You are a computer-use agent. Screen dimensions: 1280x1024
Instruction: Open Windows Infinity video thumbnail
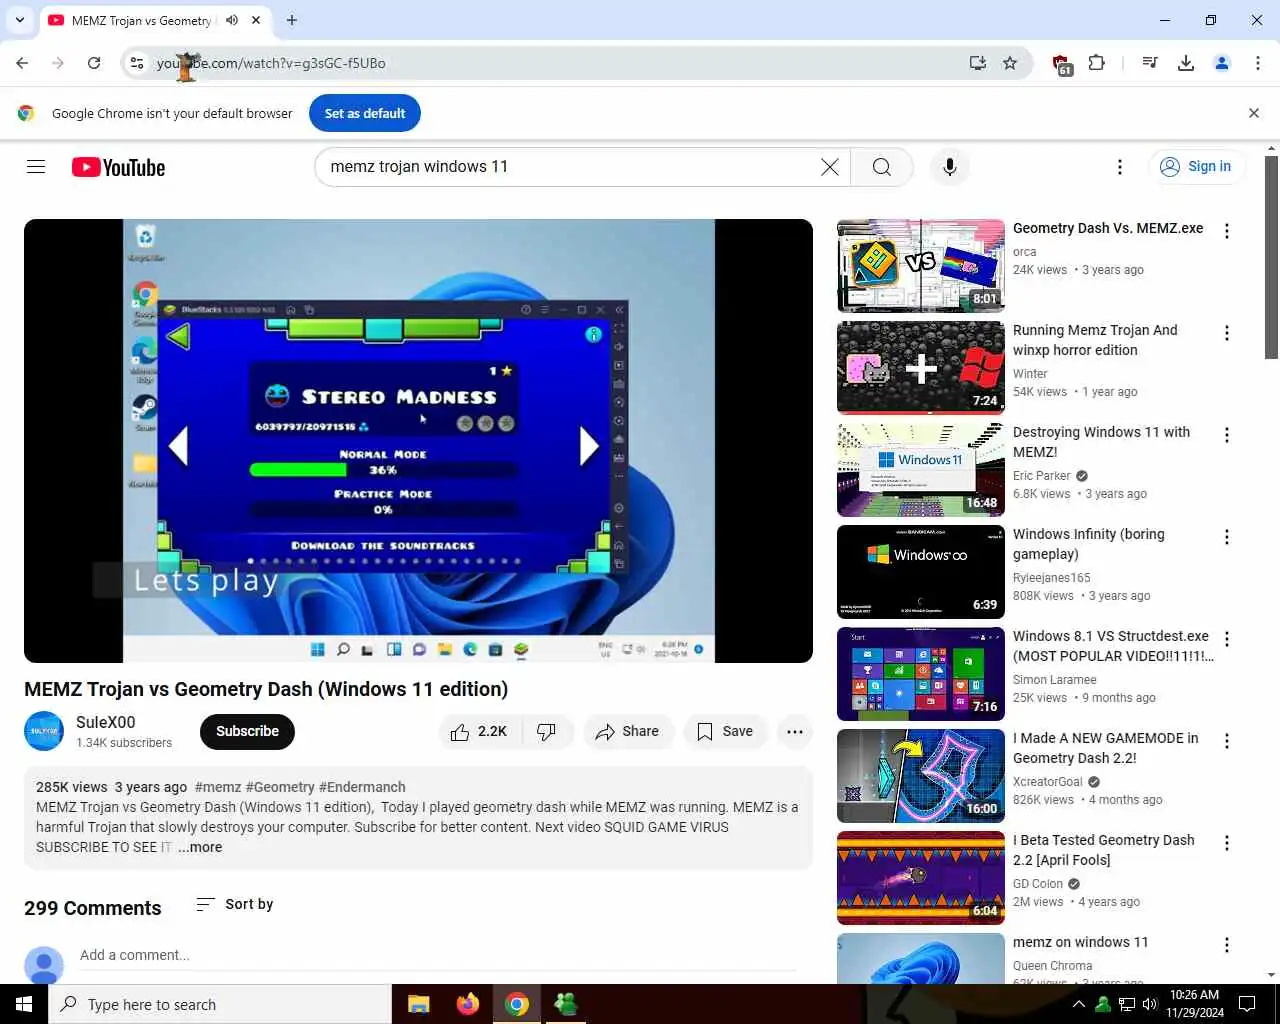(x=921, y=572)
